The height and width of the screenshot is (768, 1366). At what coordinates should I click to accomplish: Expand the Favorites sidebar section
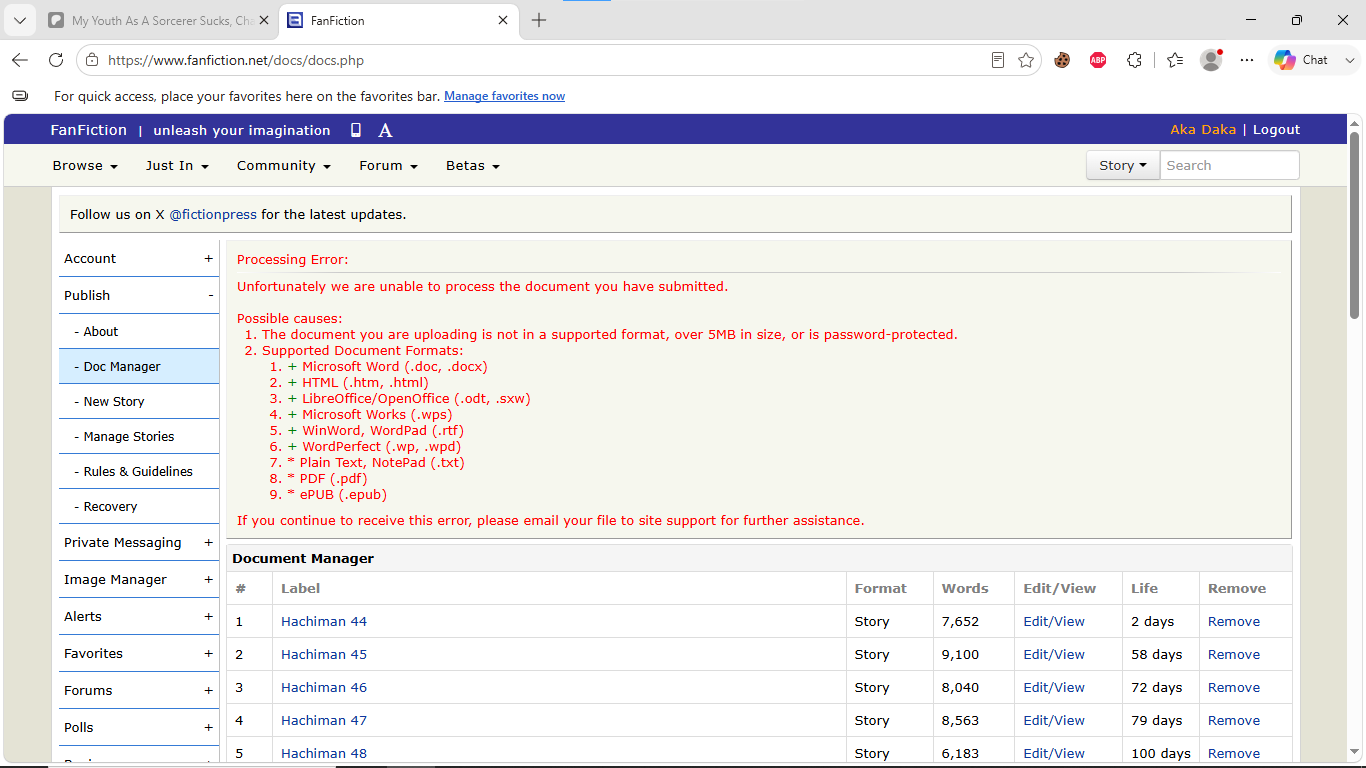pos(139,654)
